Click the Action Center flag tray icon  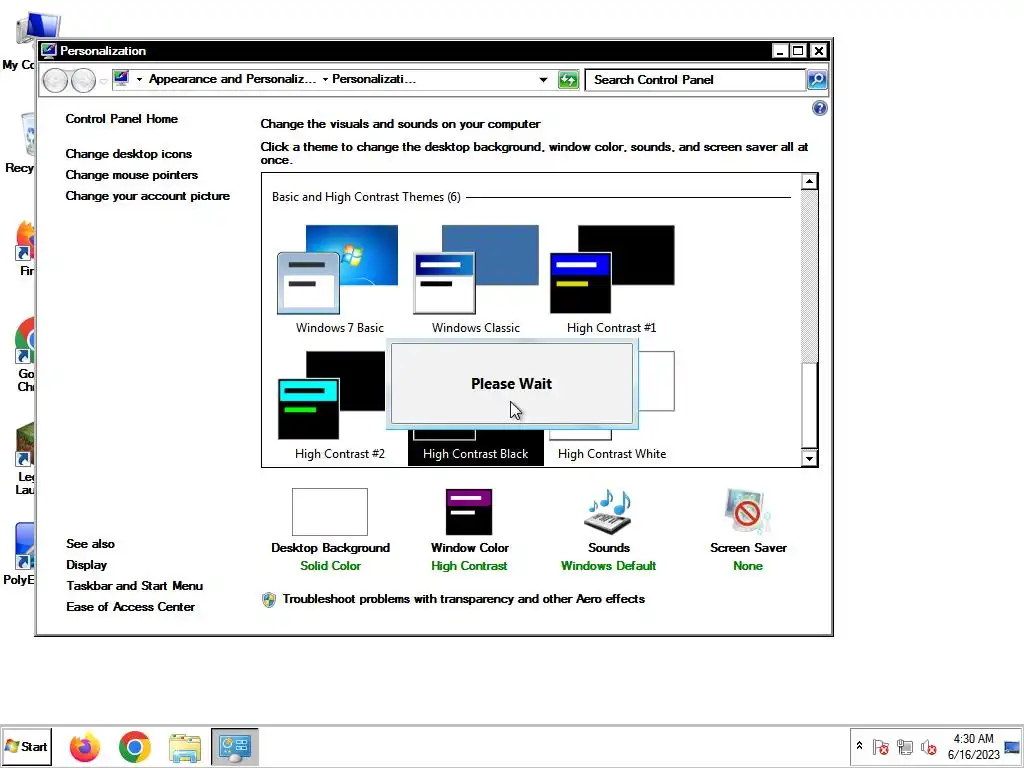point(880,746)
